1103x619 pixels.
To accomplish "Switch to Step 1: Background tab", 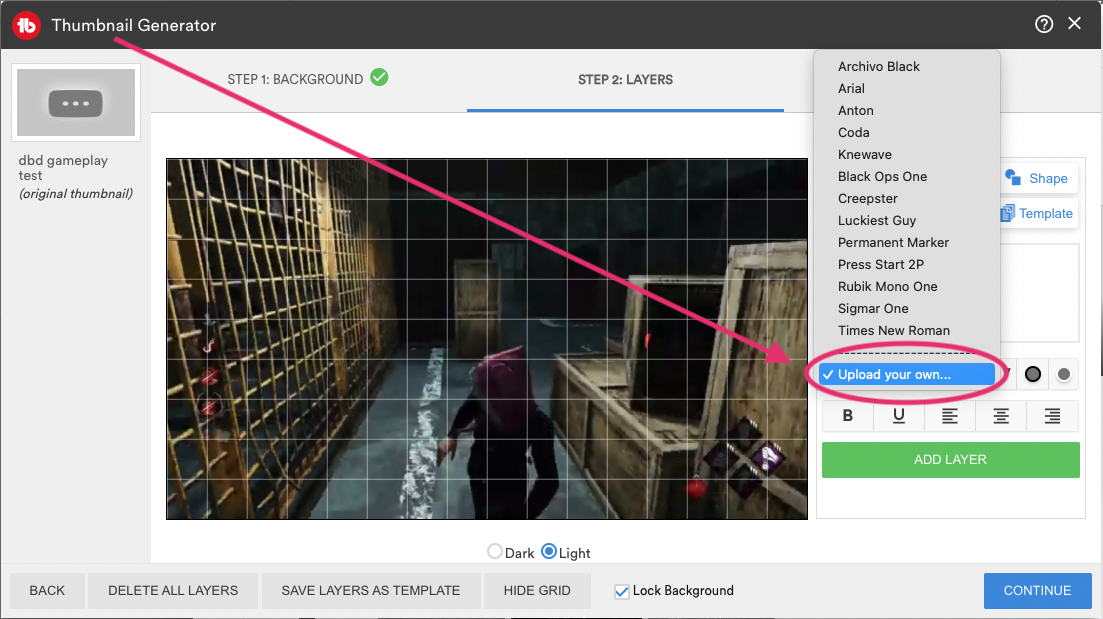I will (307, 79).
